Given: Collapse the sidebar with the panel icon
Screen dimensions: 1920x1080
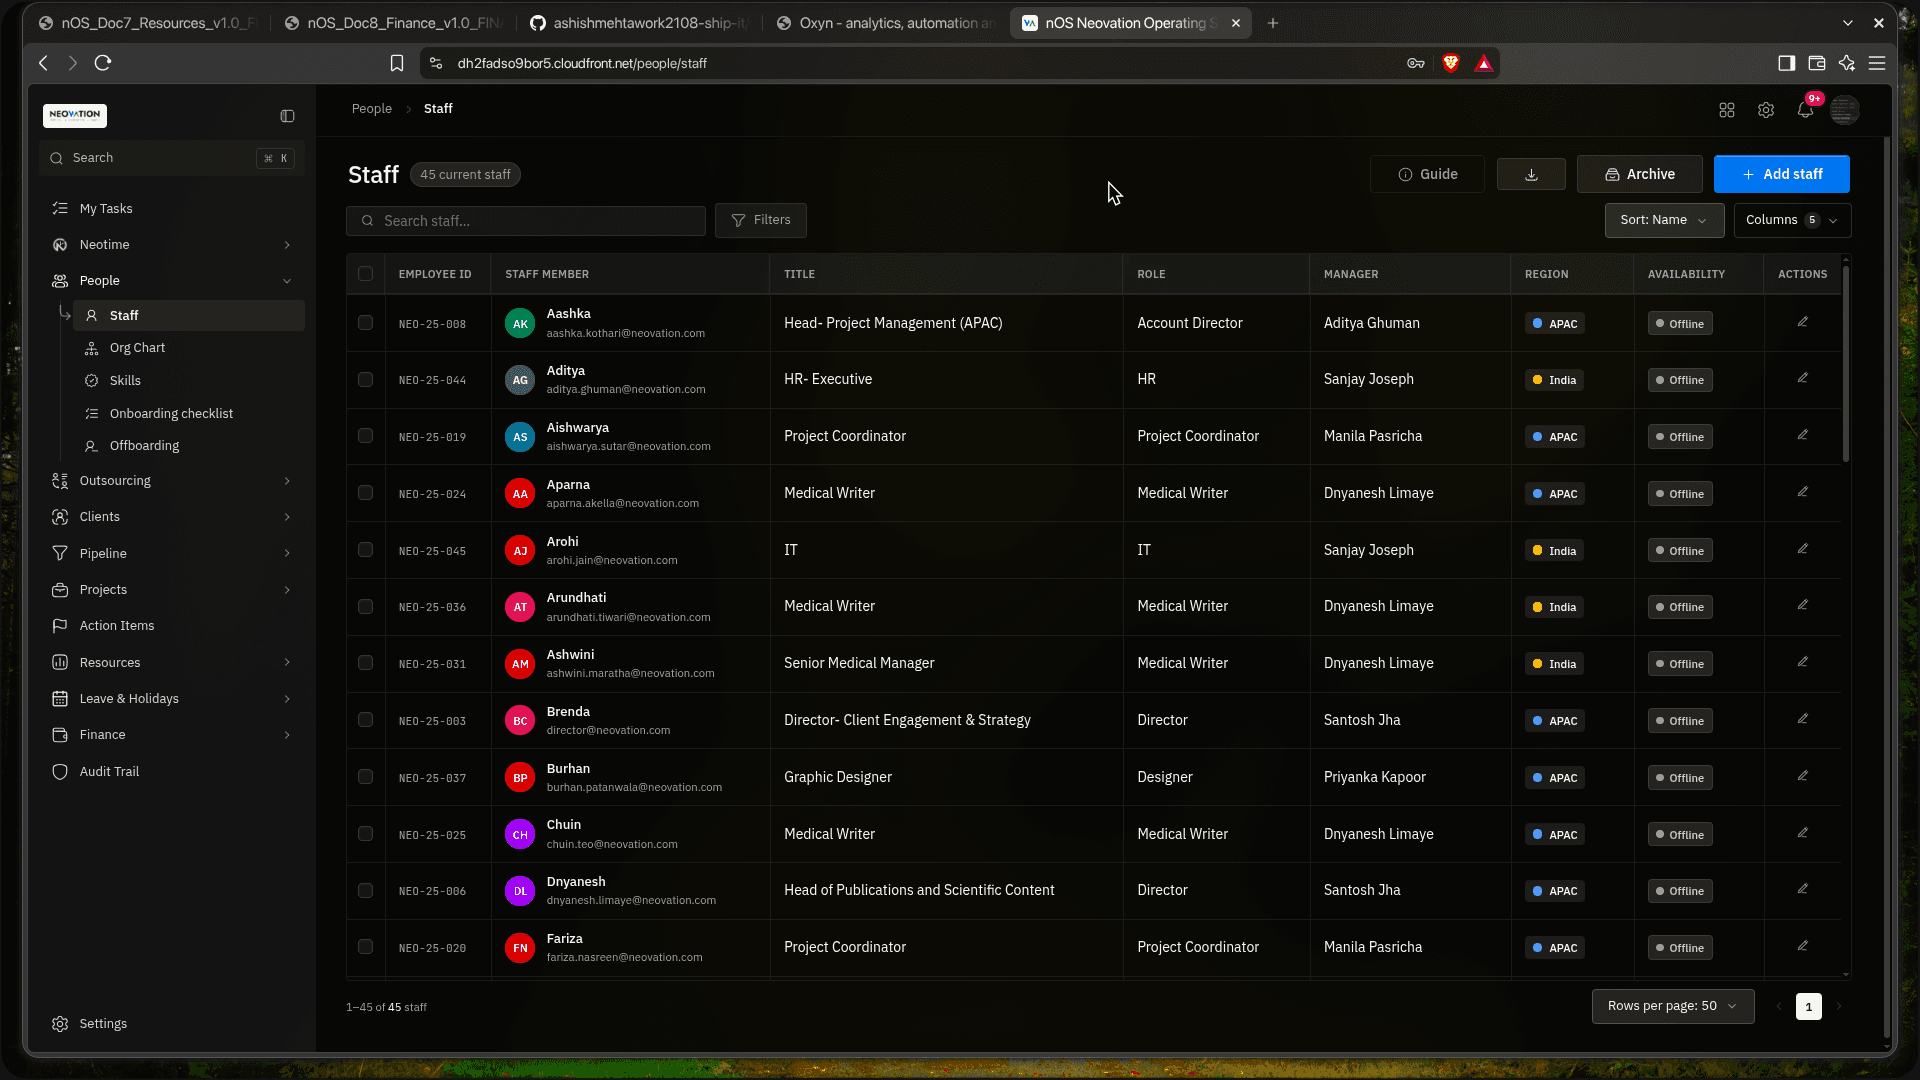Looking at the screenshot, I should coord(287,116).
